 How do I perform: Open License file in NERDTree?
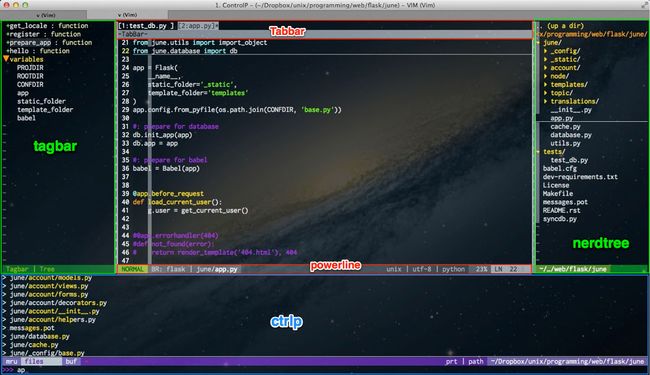[556, 185]
